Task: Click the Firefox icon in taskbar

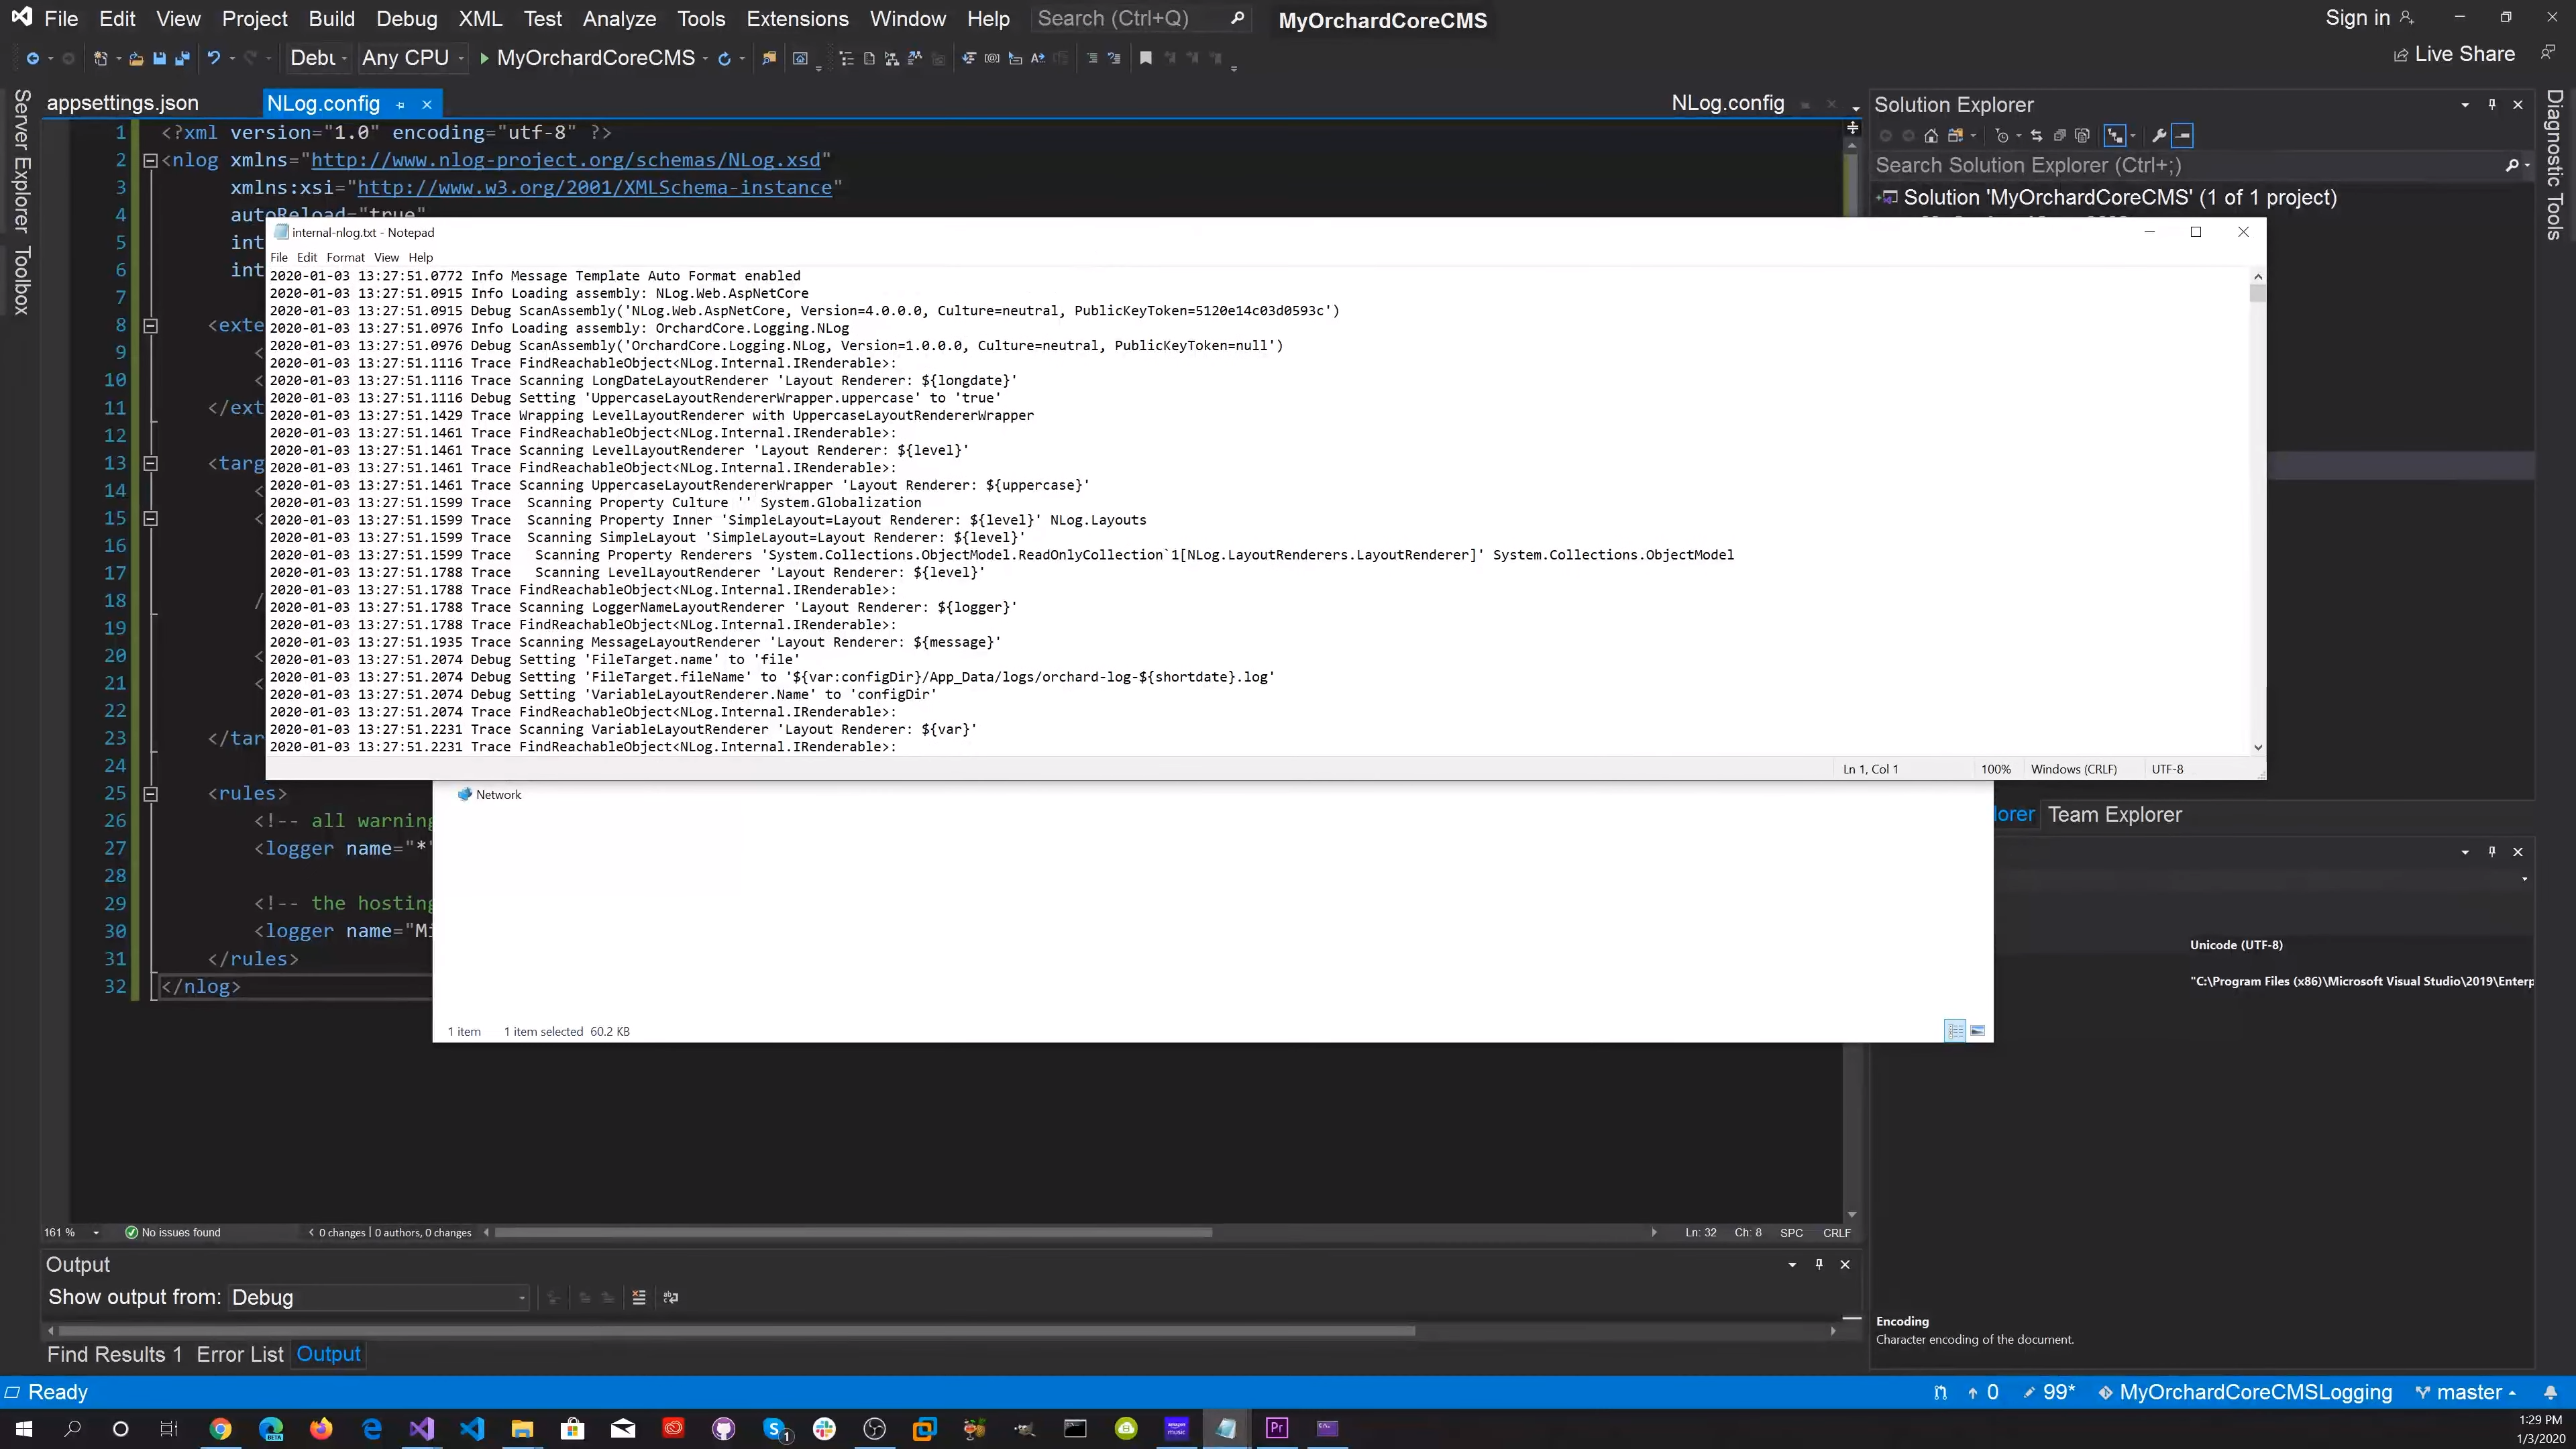Action: 321,1428
